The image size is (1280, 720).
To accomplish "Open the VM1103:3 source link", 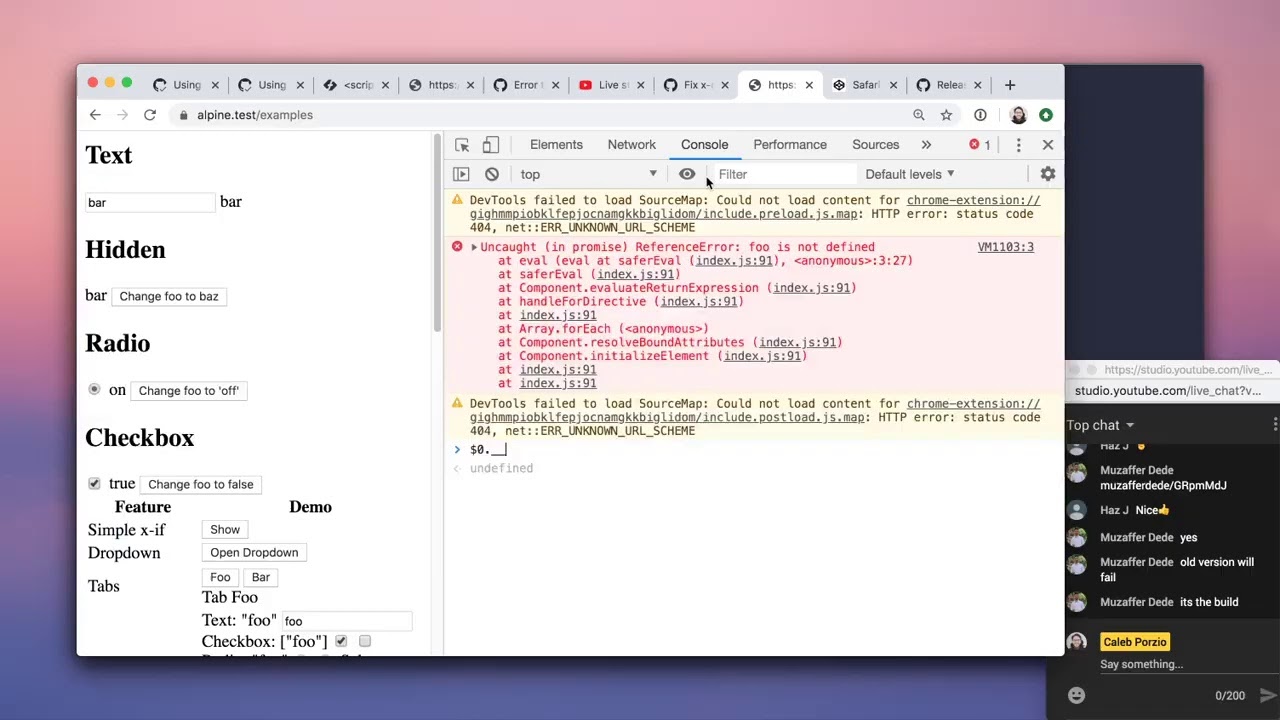I will pos(1005,247).
